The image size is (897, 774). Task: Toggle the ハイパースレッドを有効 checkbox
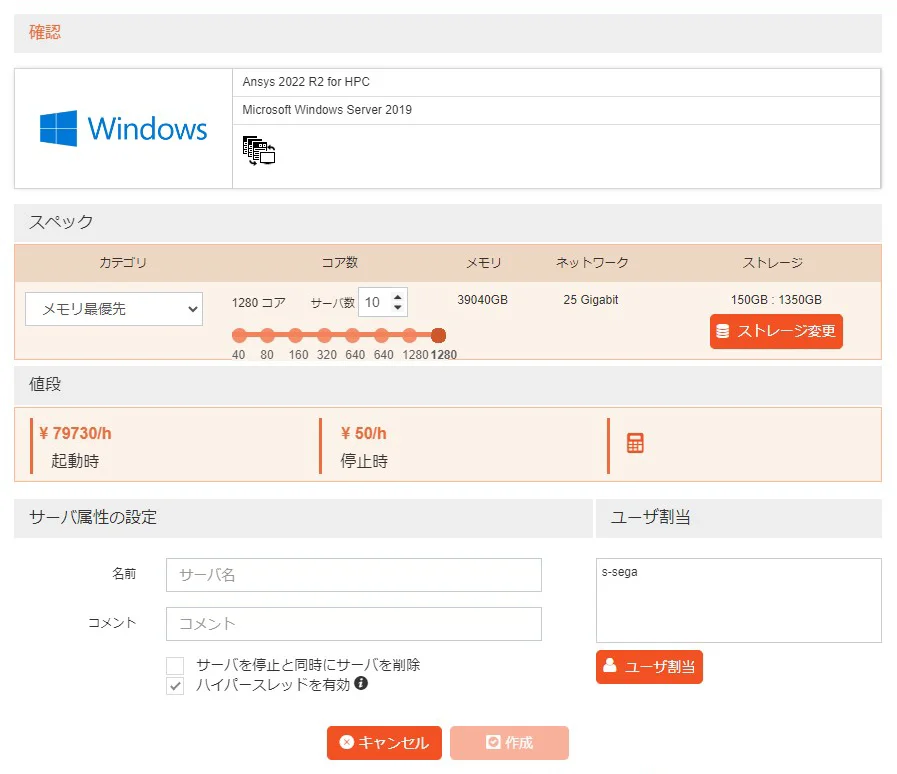[x=175, y=685]
